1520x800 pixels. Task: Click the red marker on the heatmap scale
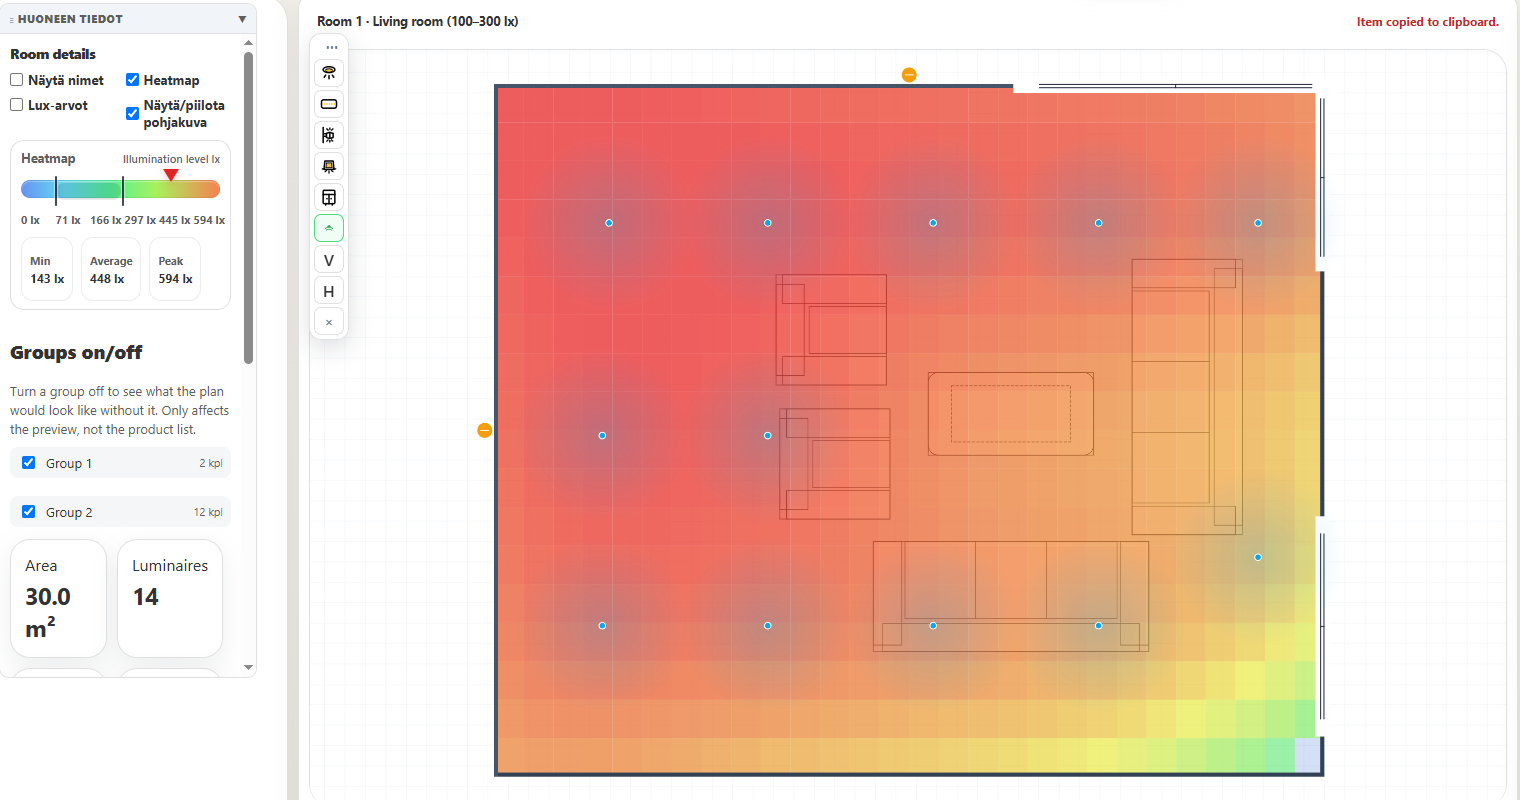click(x=171, y=175)
